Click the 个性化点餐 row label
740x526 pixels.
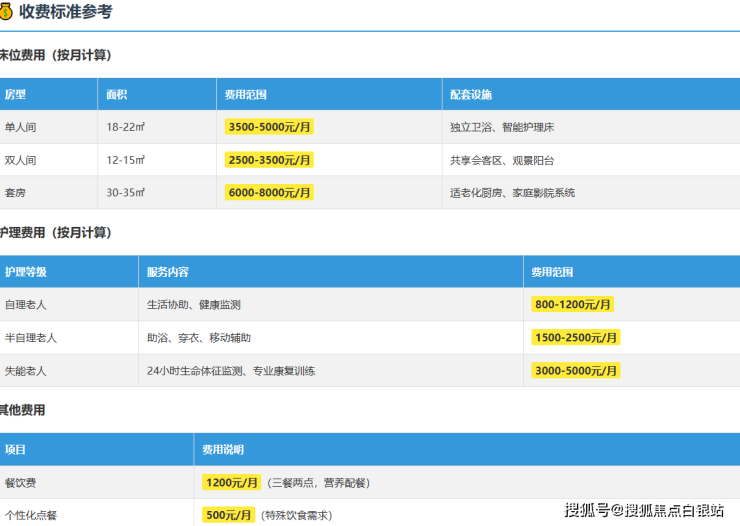click(x=31, y=515)
